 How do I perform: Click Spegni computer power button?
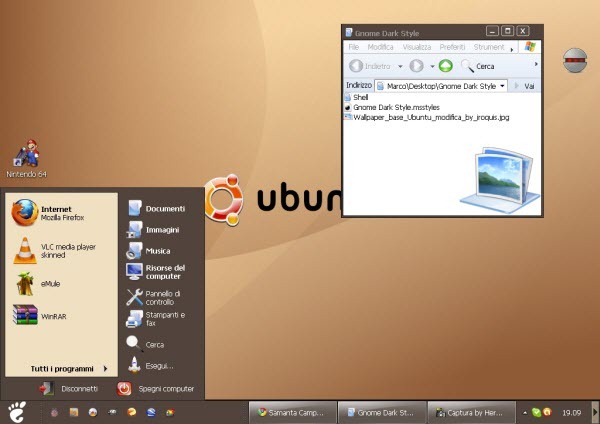tap(156, 388)
